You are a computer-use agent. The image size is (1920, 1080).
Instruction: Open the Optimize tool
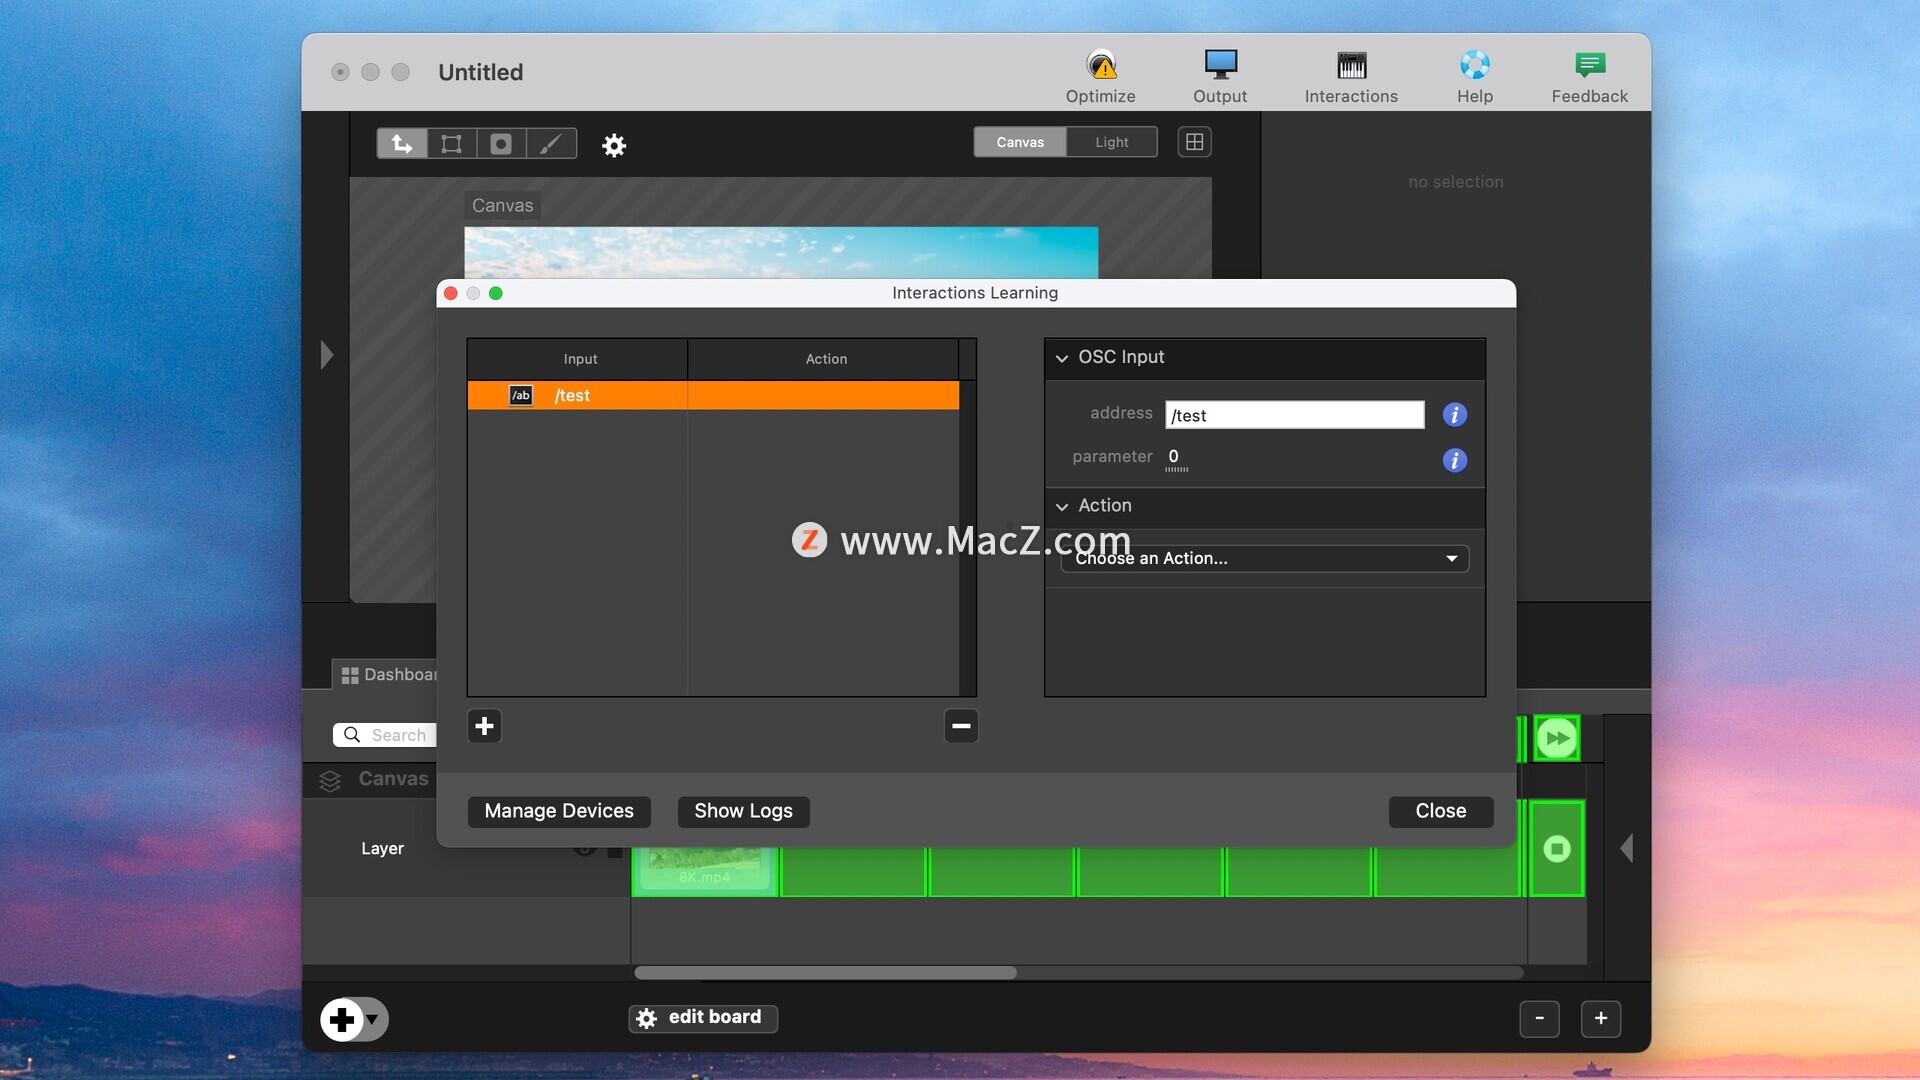(1100, 76)
